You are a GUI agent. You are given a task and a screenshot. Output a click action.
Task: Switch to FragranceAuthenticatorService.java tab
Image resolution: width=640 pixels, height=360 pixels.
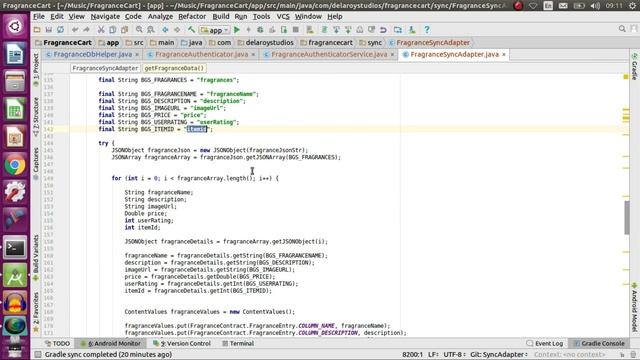[x=329, y=54]
